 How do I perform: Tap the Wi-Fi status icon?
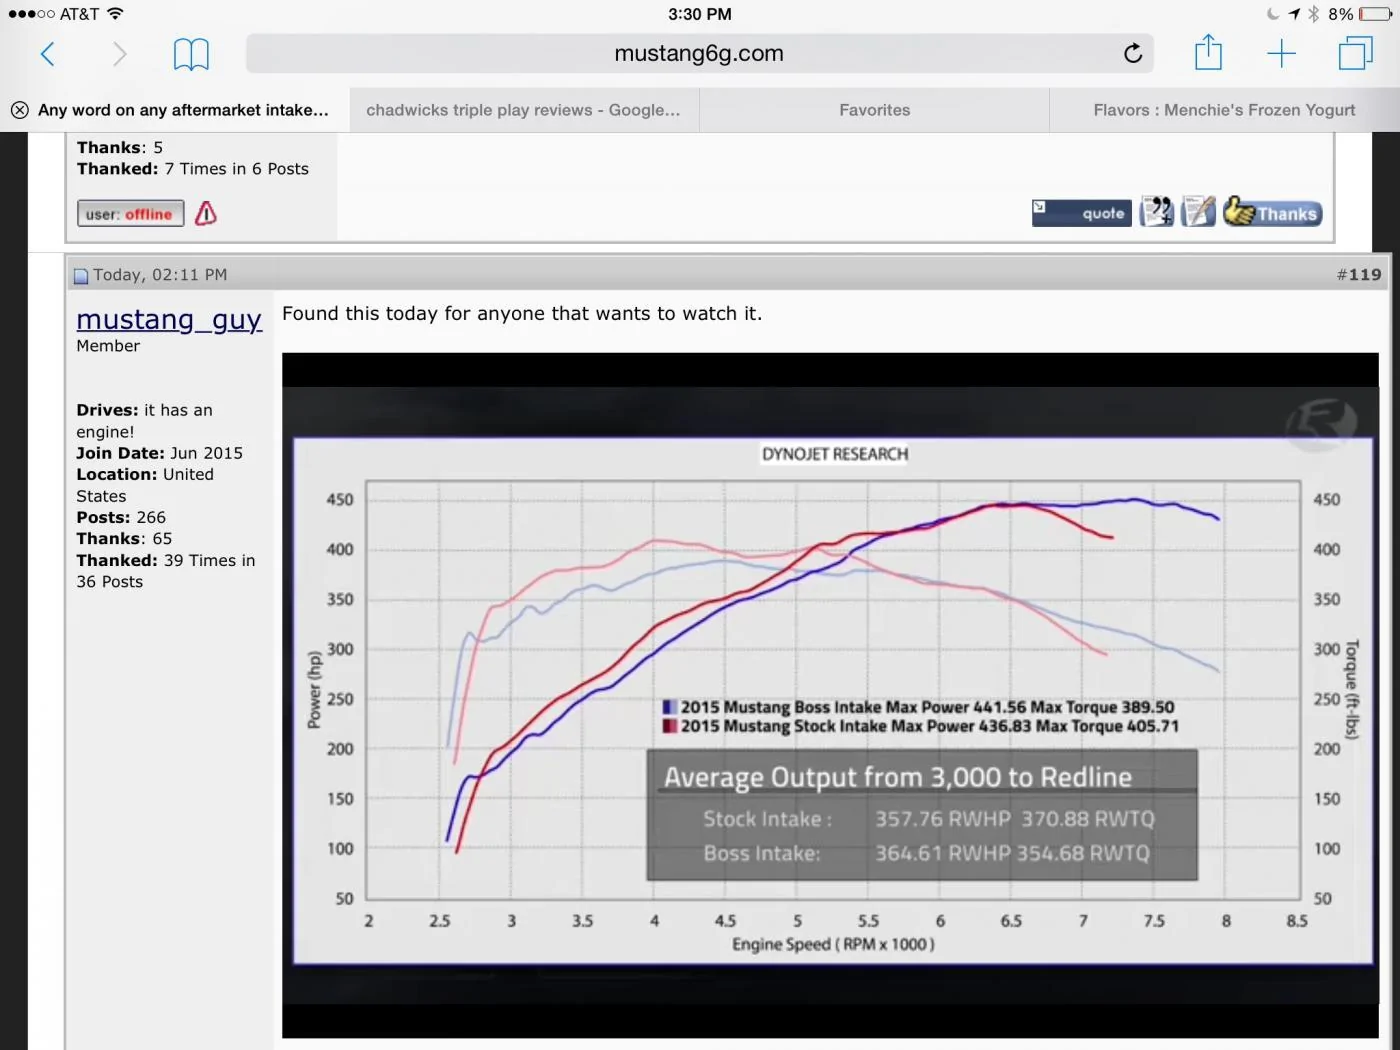point(115,14)
